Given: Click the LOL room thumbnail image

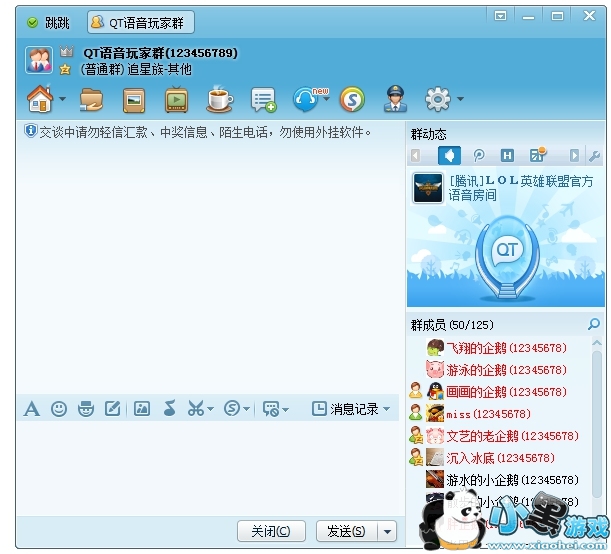Looking at the screenshot, I should pos(428,188).
